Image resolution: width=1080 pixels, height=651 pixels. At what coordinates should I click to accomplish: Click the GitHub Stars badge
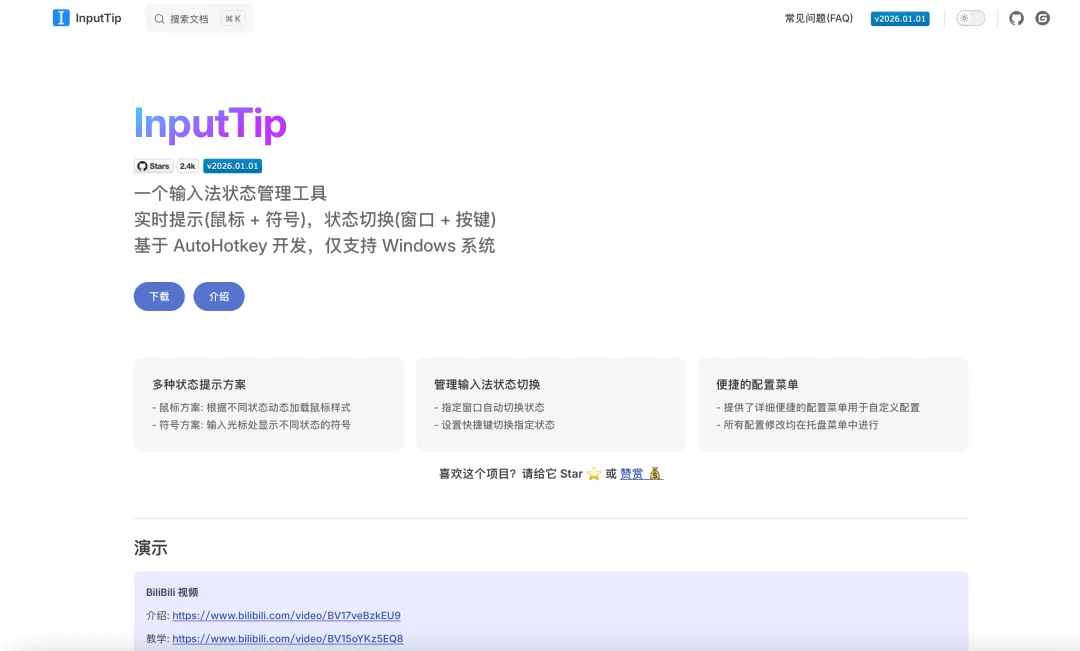coord(154,166)
